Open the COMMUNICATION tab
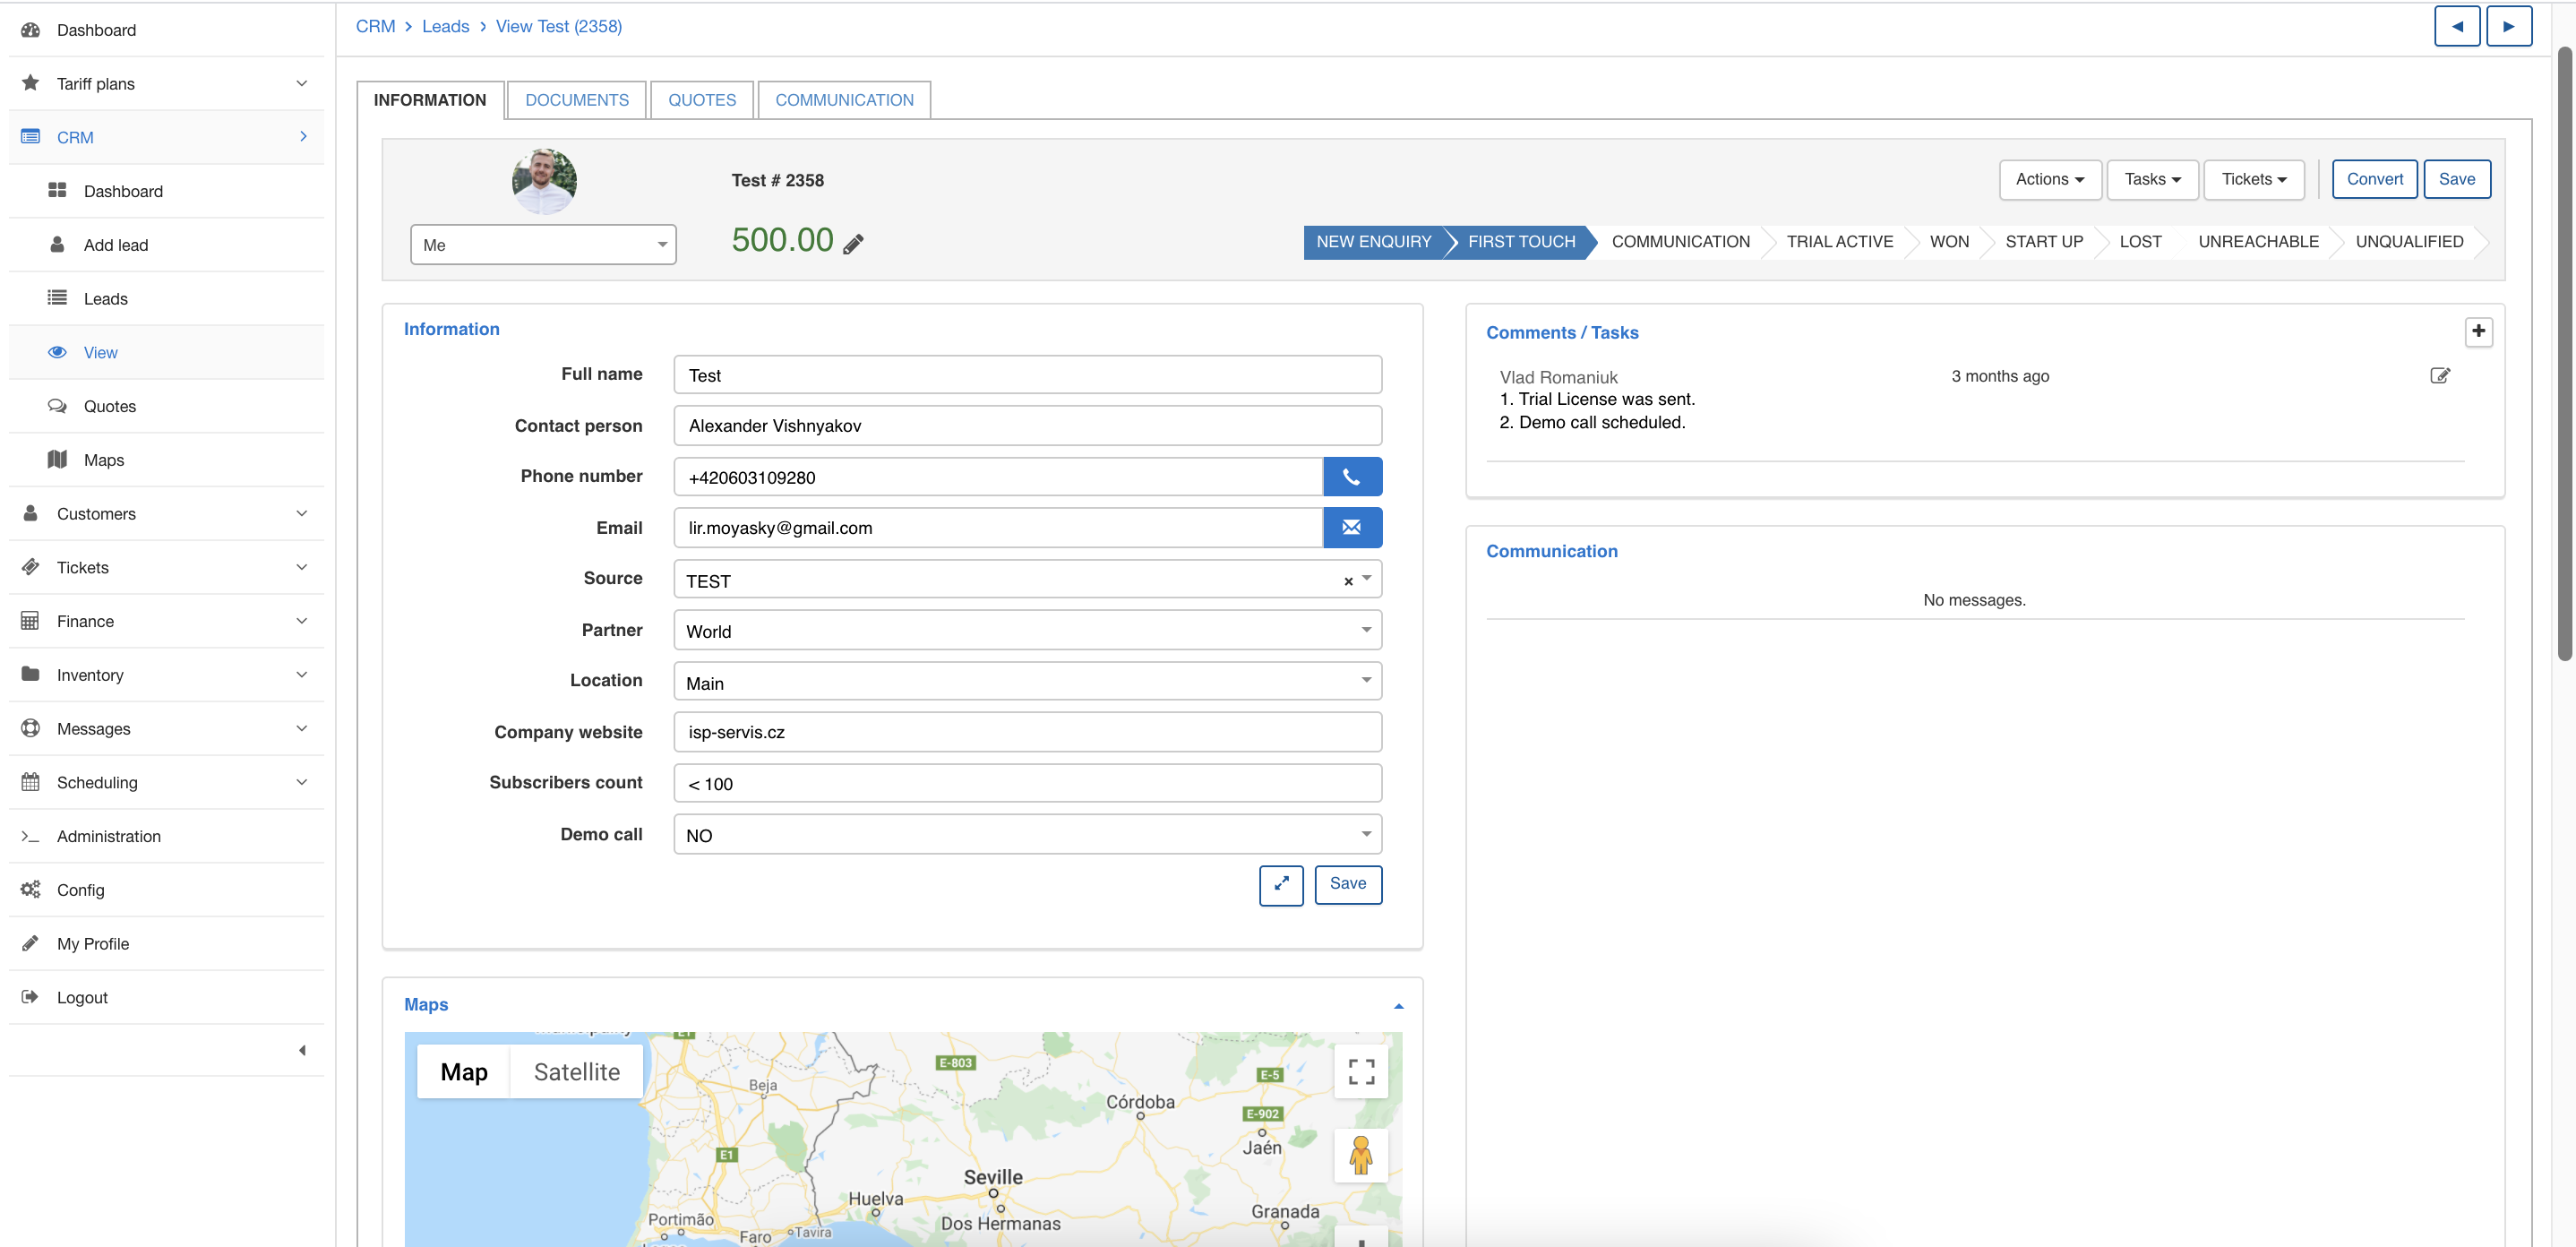2576x1247 pixels. [843, 99]
